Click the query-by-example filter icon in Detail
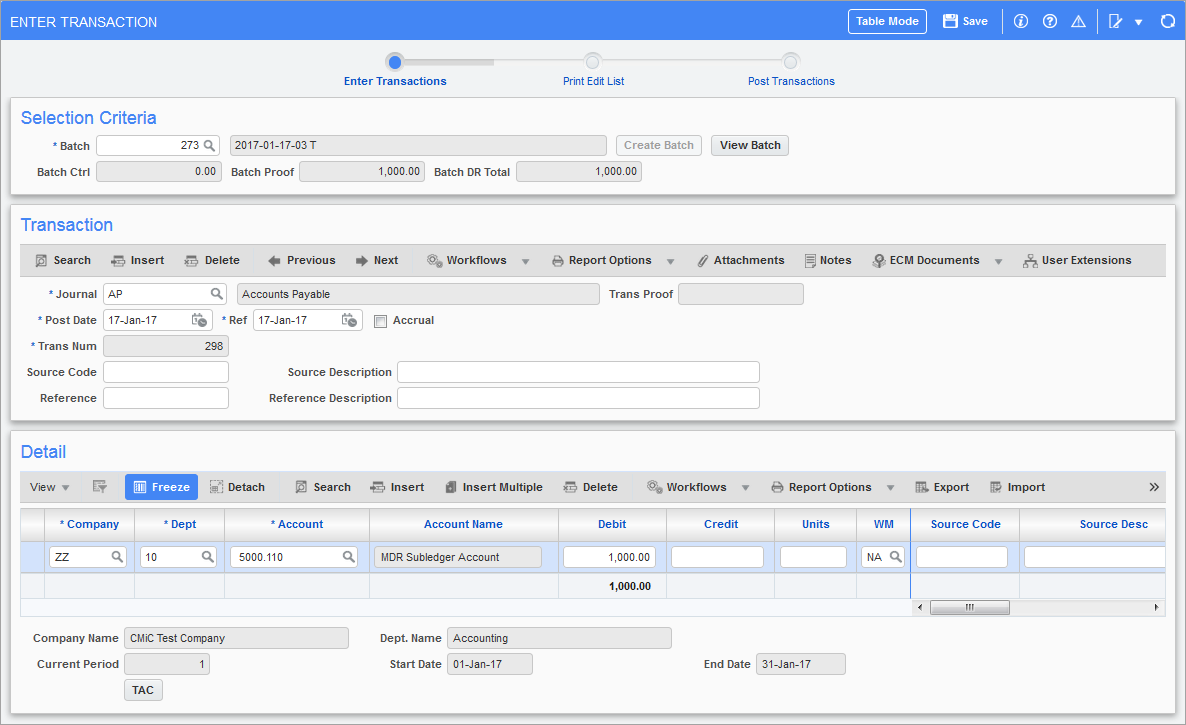 click(x=100, y=487)
